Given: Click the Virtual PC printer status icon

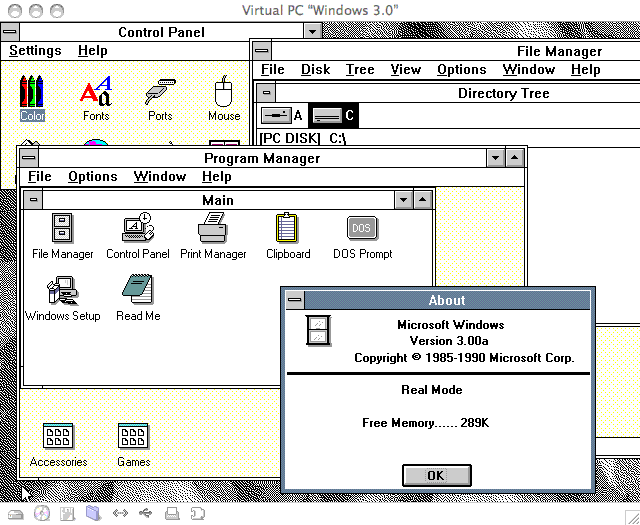Looking at the screenshot, I should coord(172,514).
